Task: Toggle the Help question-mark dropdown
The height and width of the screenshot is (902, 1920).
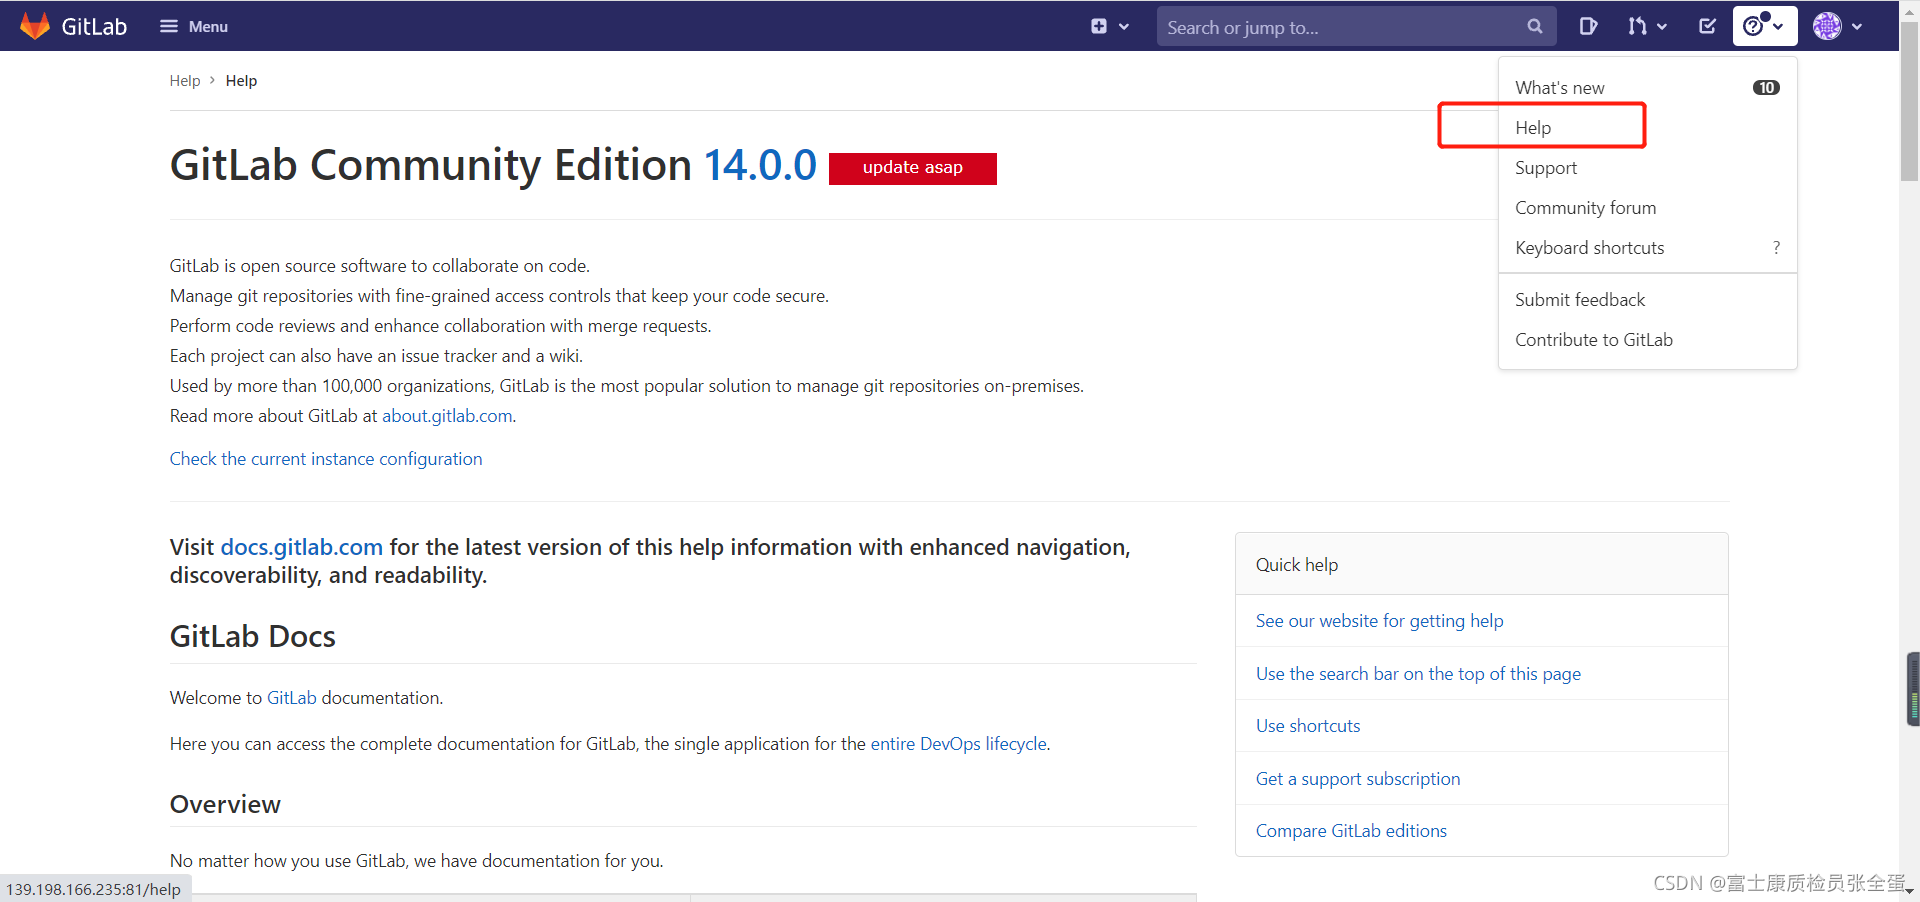Action: click(1765, 26)
